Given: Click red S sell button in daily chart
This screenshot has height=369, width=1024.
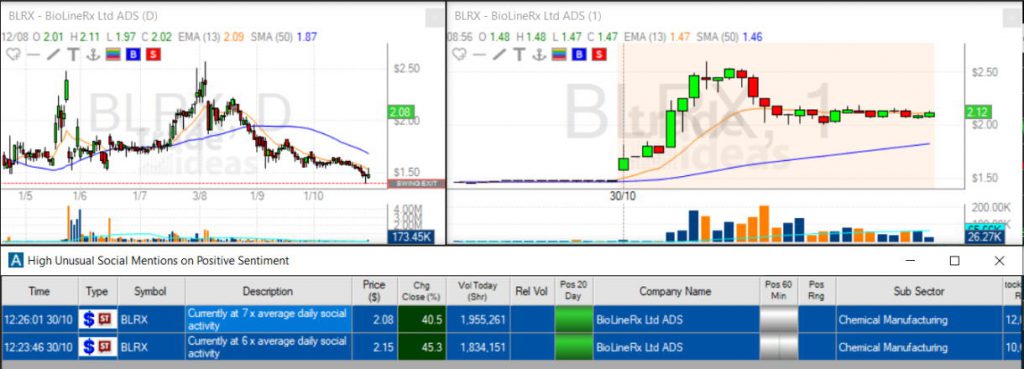Looking at the screenshot, I should pyautogui.click(x=153, y=55).
